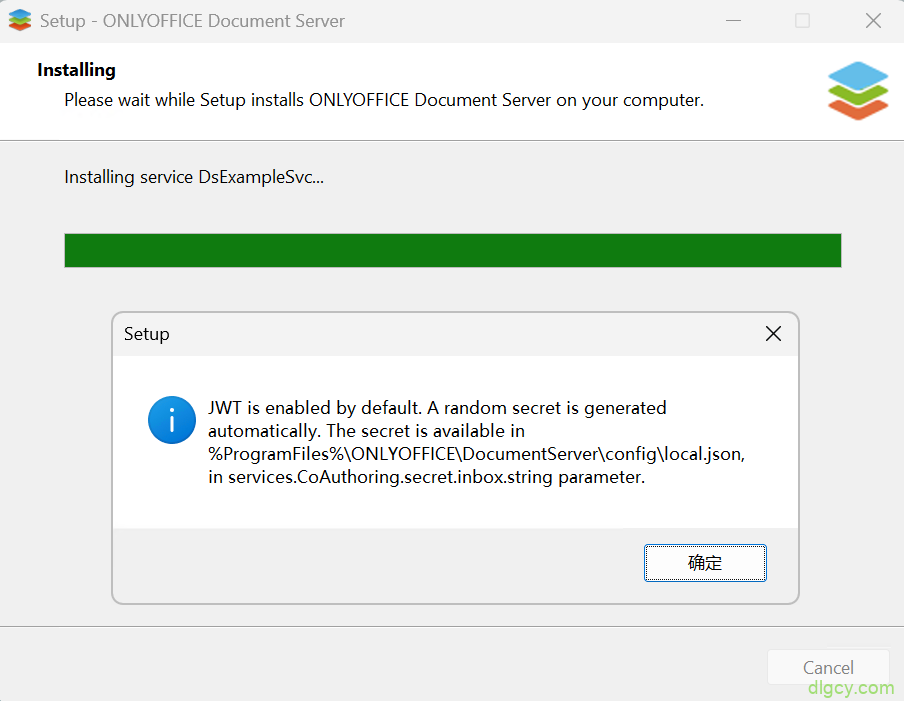The image size is (904, 701).
Task: Click the green installation progress bar
Action: [x=453, y=250]
